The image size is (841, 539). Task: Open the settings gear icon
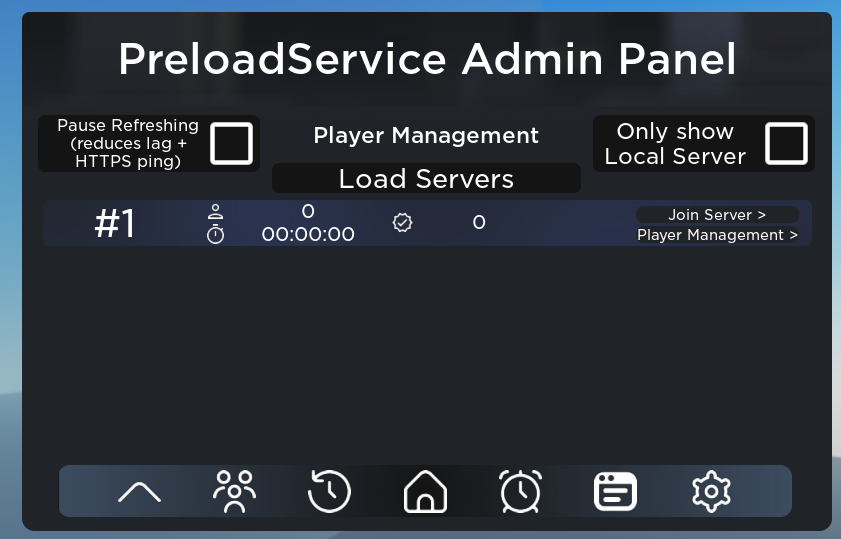point(711,491)
